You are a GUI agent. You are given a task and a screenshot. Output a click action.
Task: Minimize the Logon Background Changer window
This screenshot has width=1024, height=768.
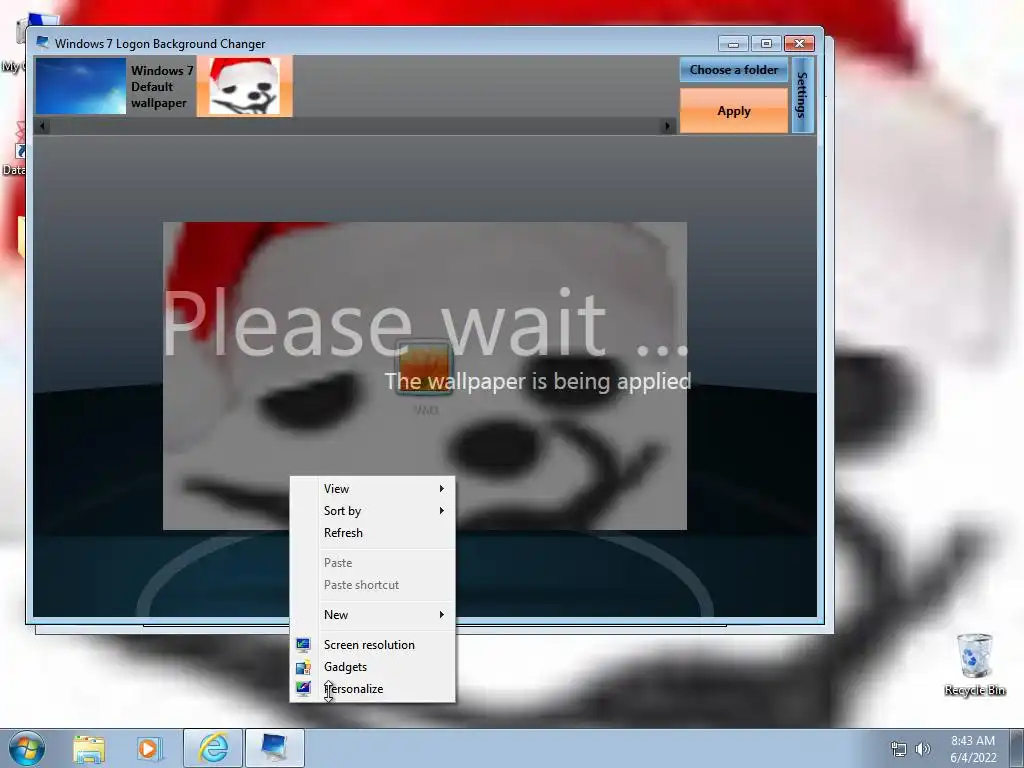733,44
